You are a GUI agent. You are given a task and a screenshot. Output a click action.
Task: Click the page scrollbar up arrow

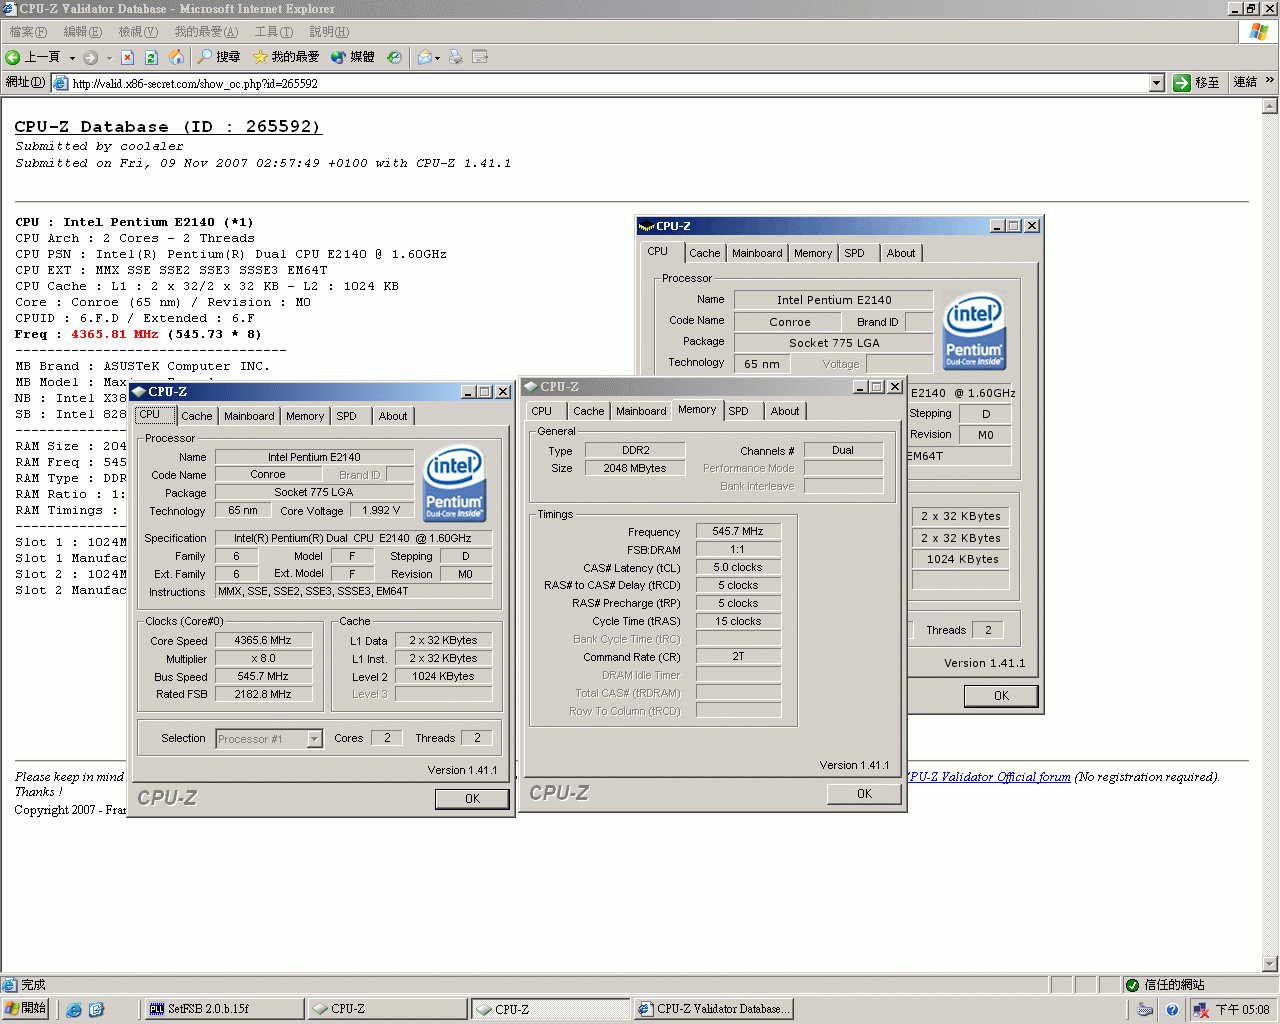pyautogui.click(x=1270, y=105)
